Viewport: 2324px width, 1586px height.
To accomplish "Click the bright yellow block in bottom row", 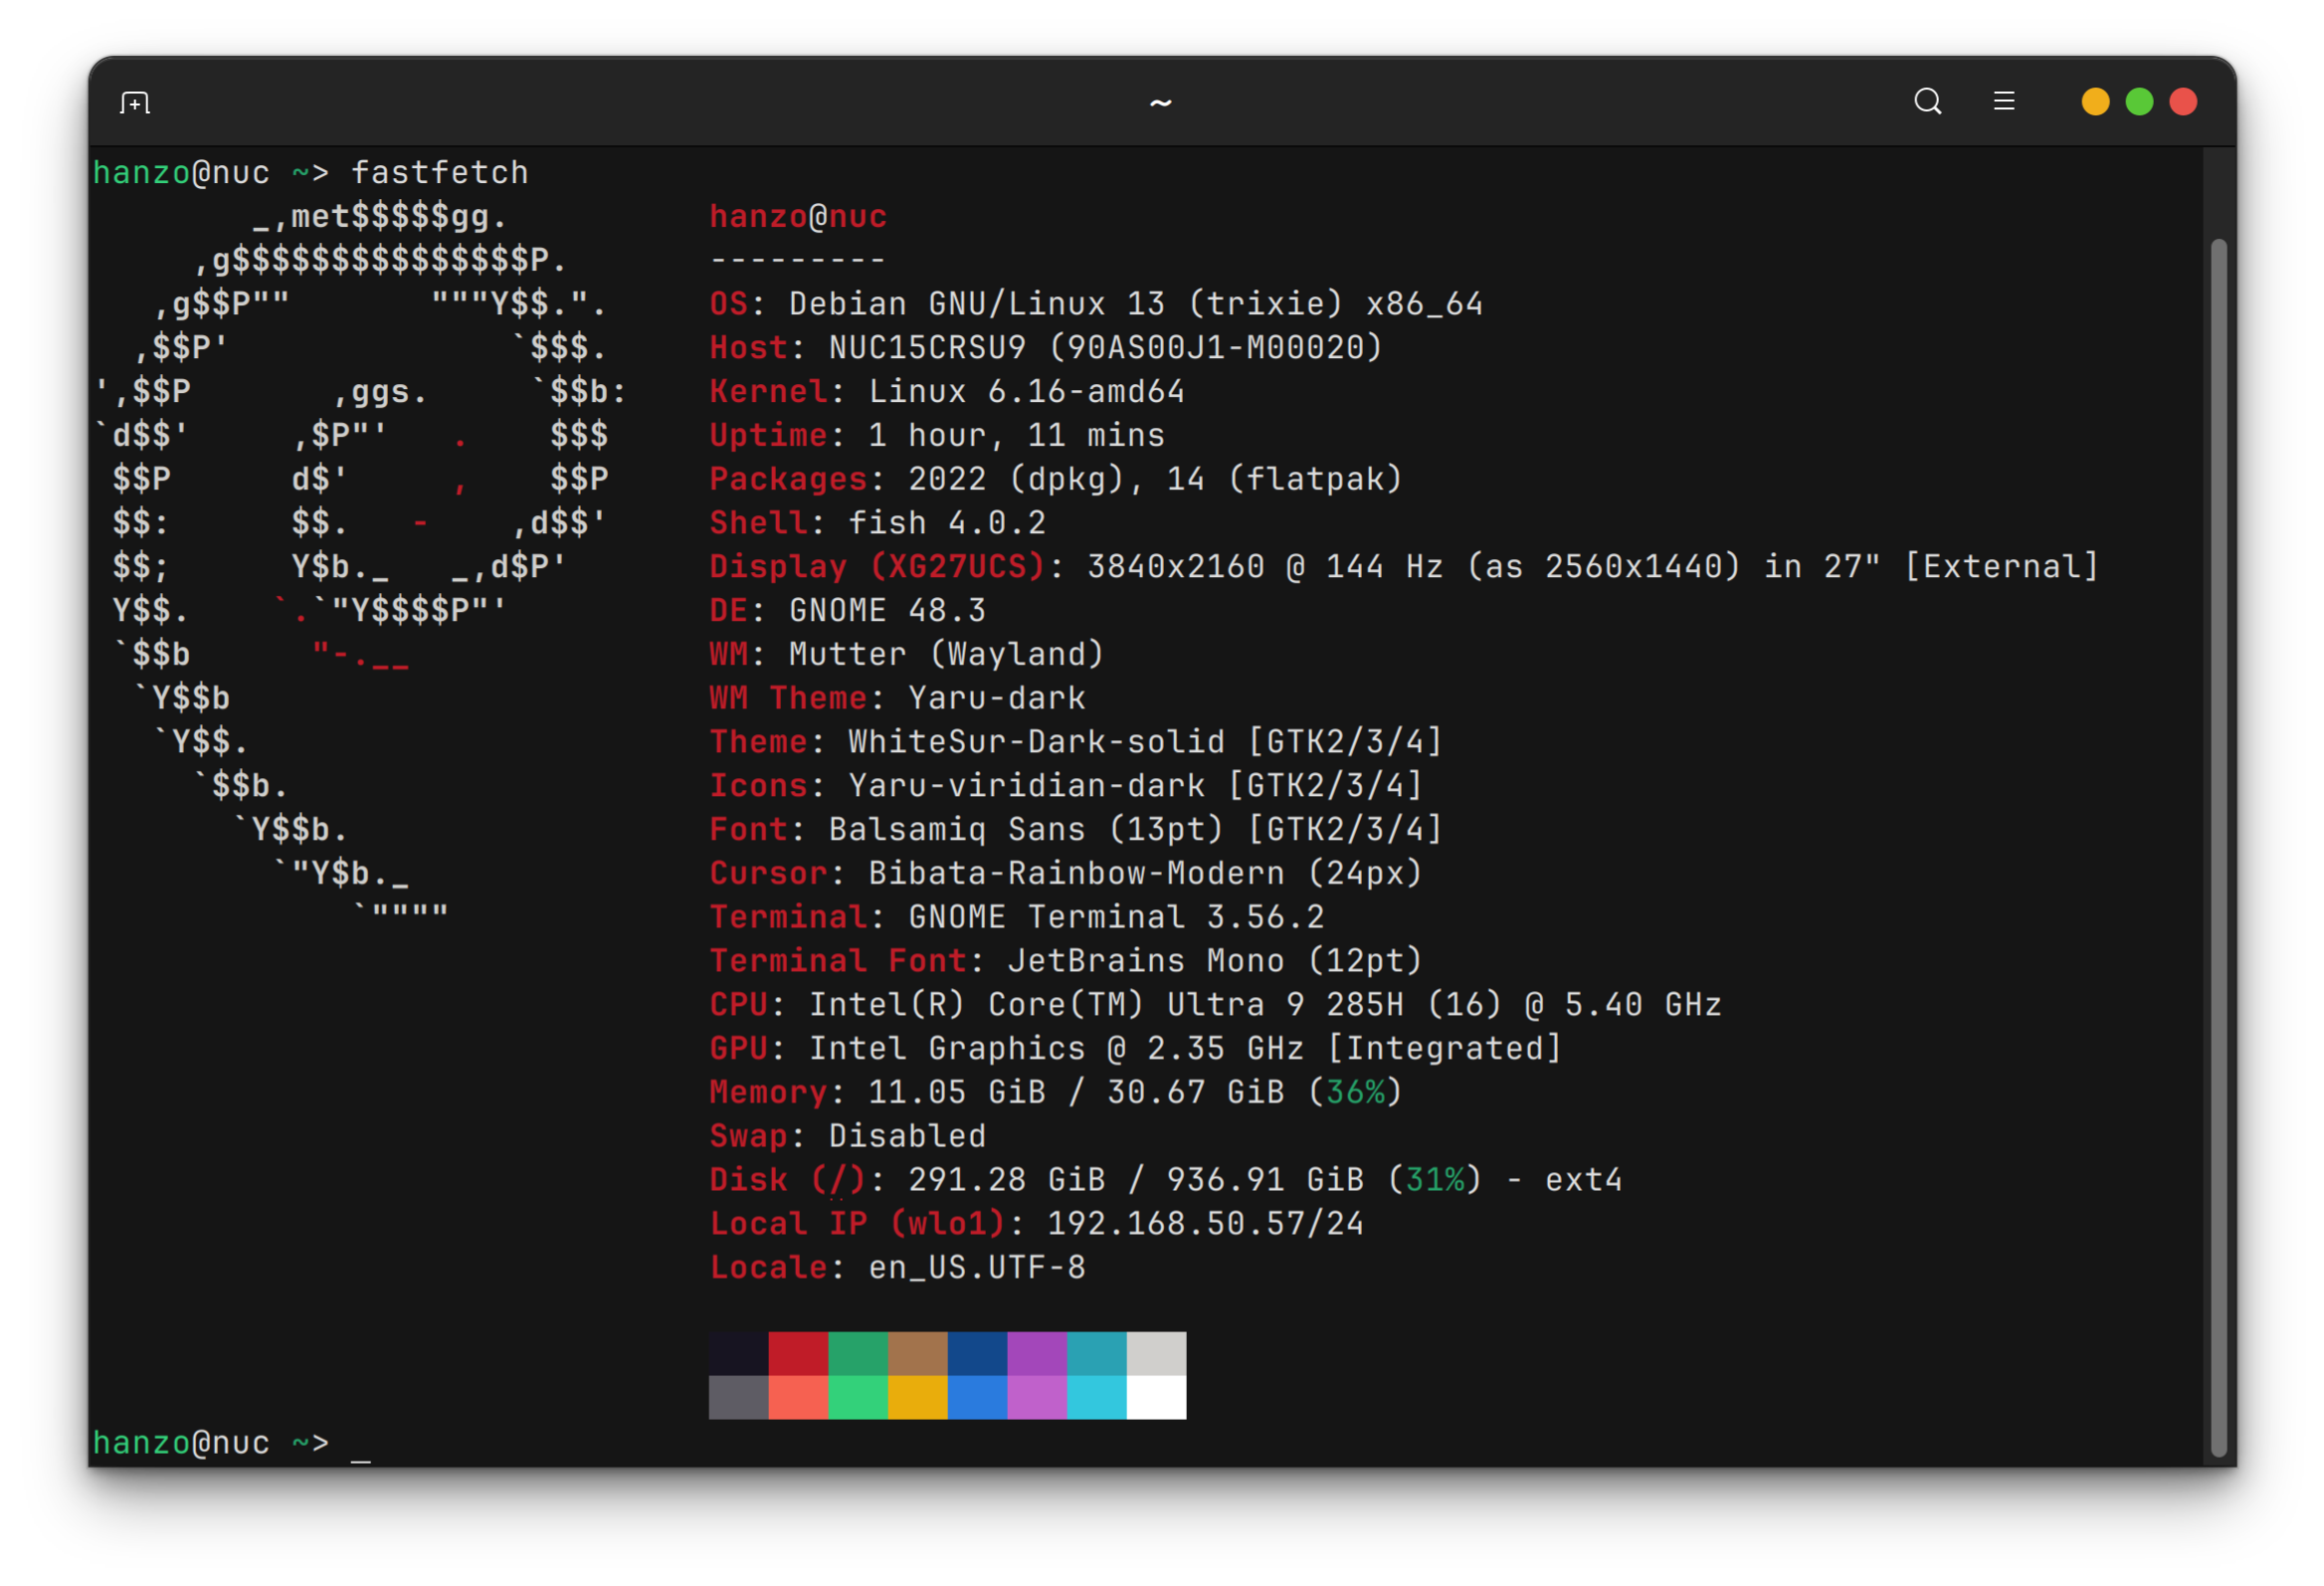I will coord(917,1396).
